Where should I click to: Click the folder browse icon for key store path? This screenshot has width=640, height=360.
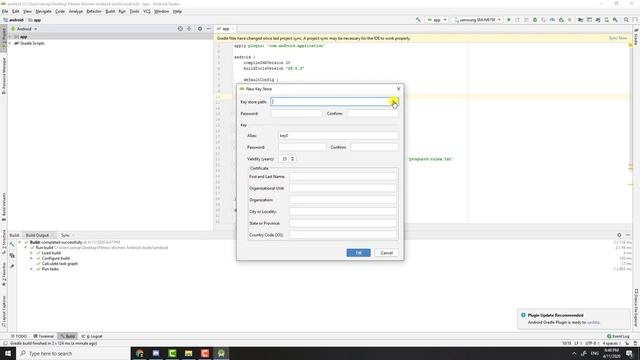click(393, 102)
